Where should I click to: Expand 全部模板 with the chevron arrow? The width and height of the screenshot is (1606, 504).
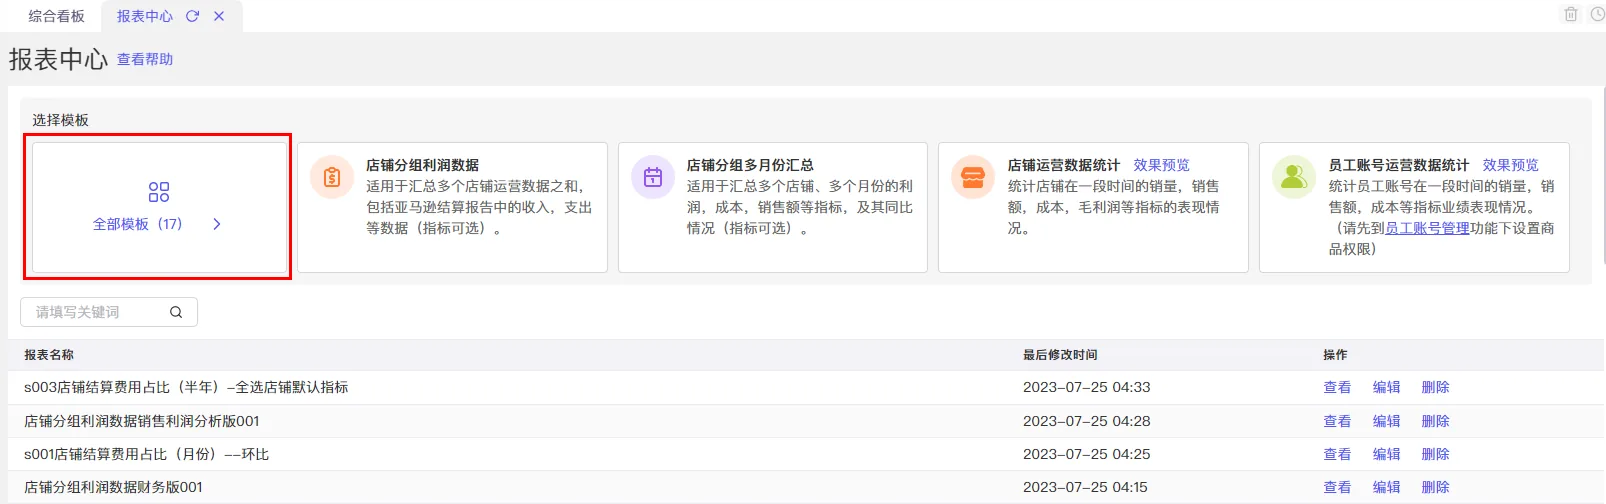(x=217, y=224)
